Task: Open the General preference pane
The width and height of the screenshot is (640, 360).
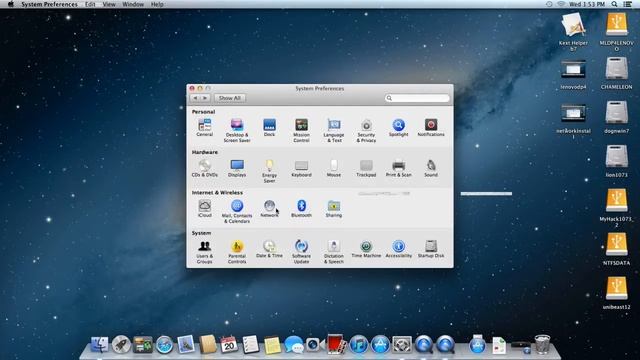Action: click(204, 127)
